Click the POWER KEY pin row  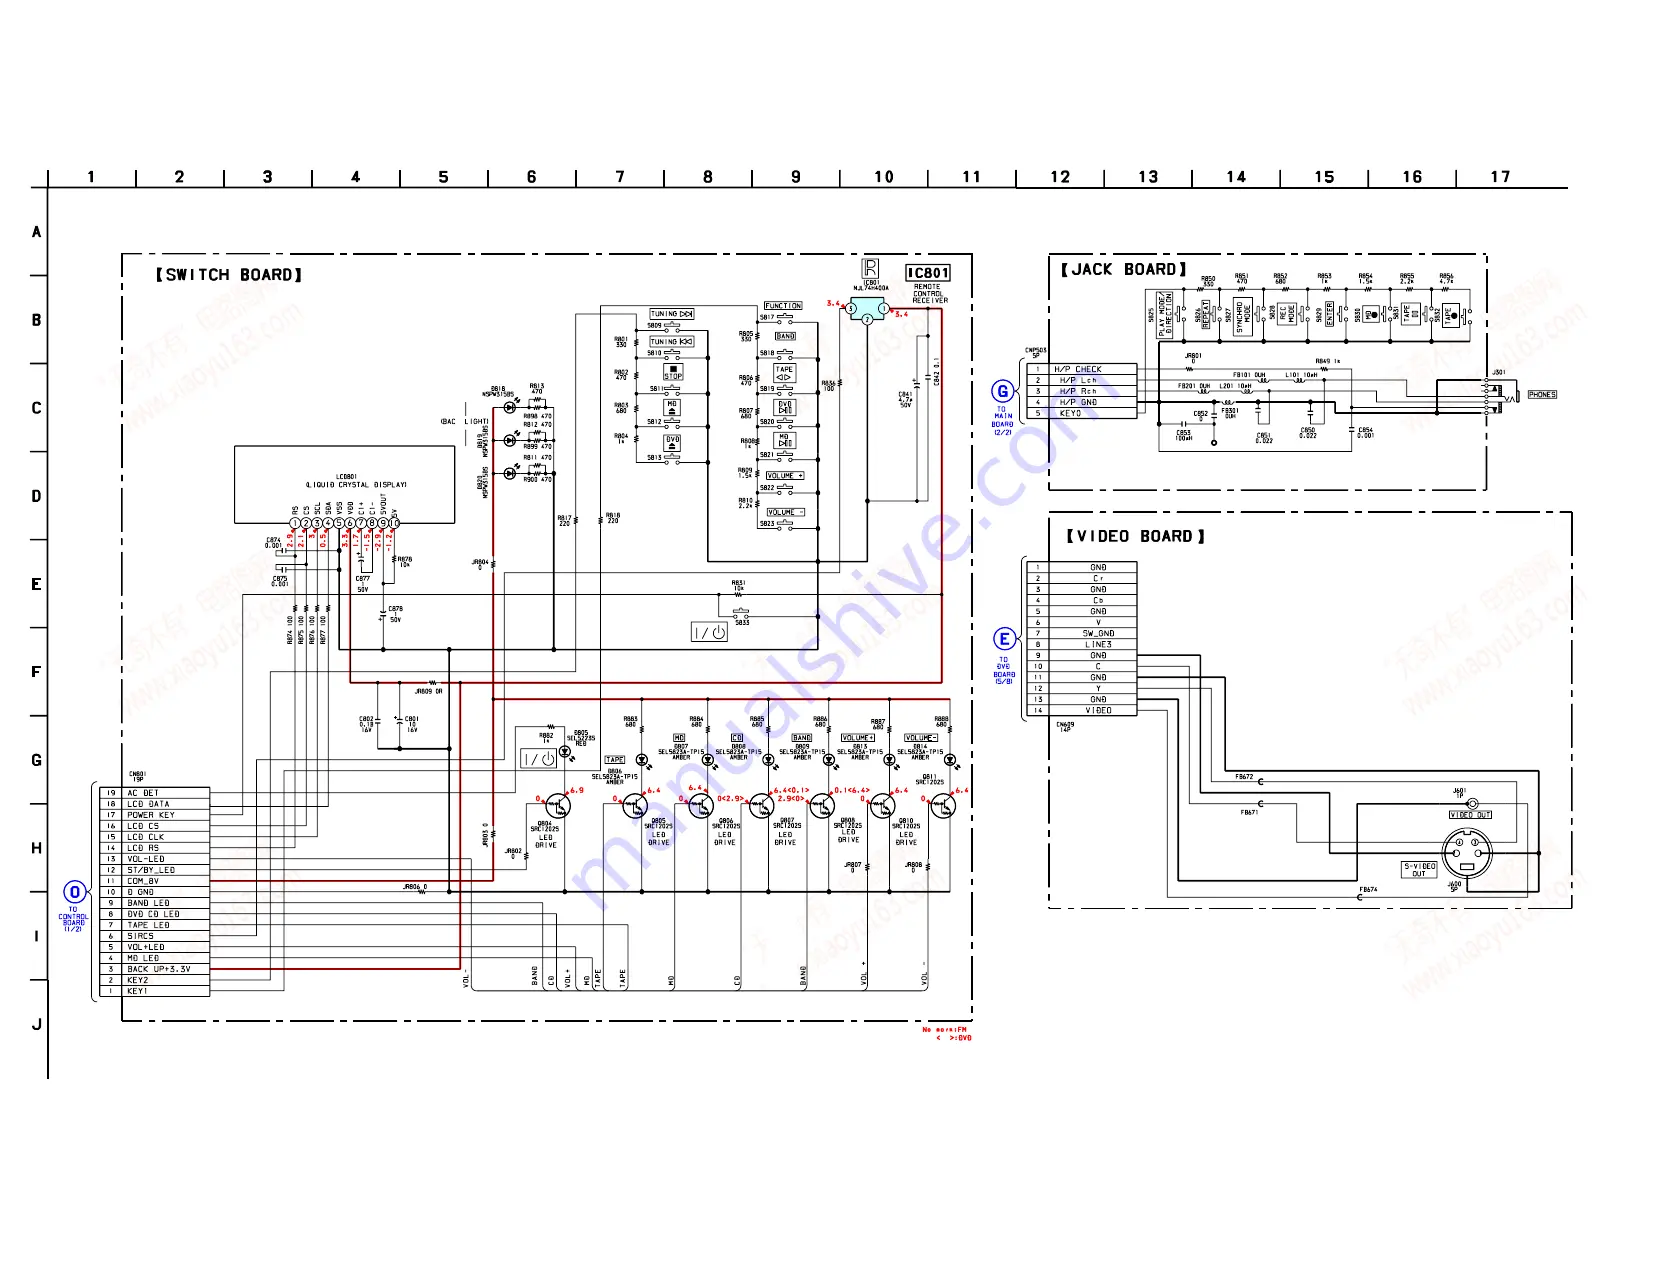click(x=154, y=815)
